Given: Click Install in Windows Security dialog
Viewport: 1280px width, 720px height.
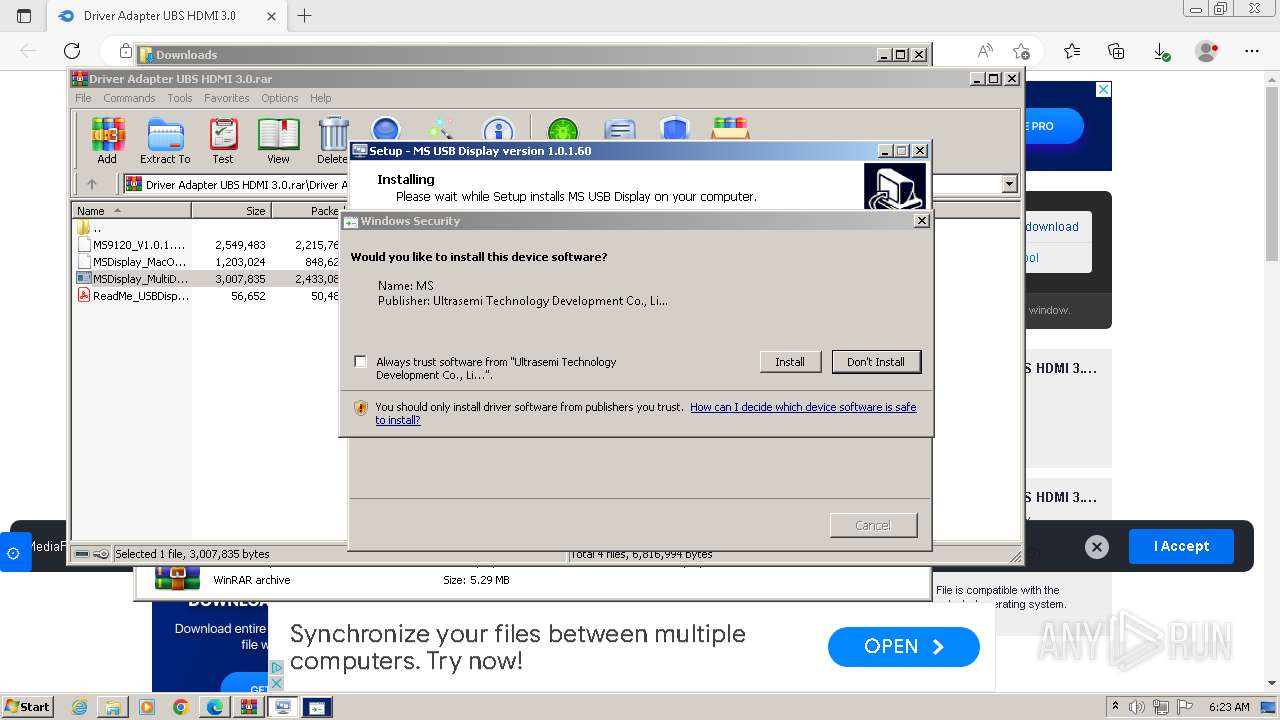Looking at the screenshot, I should point(790,362).
